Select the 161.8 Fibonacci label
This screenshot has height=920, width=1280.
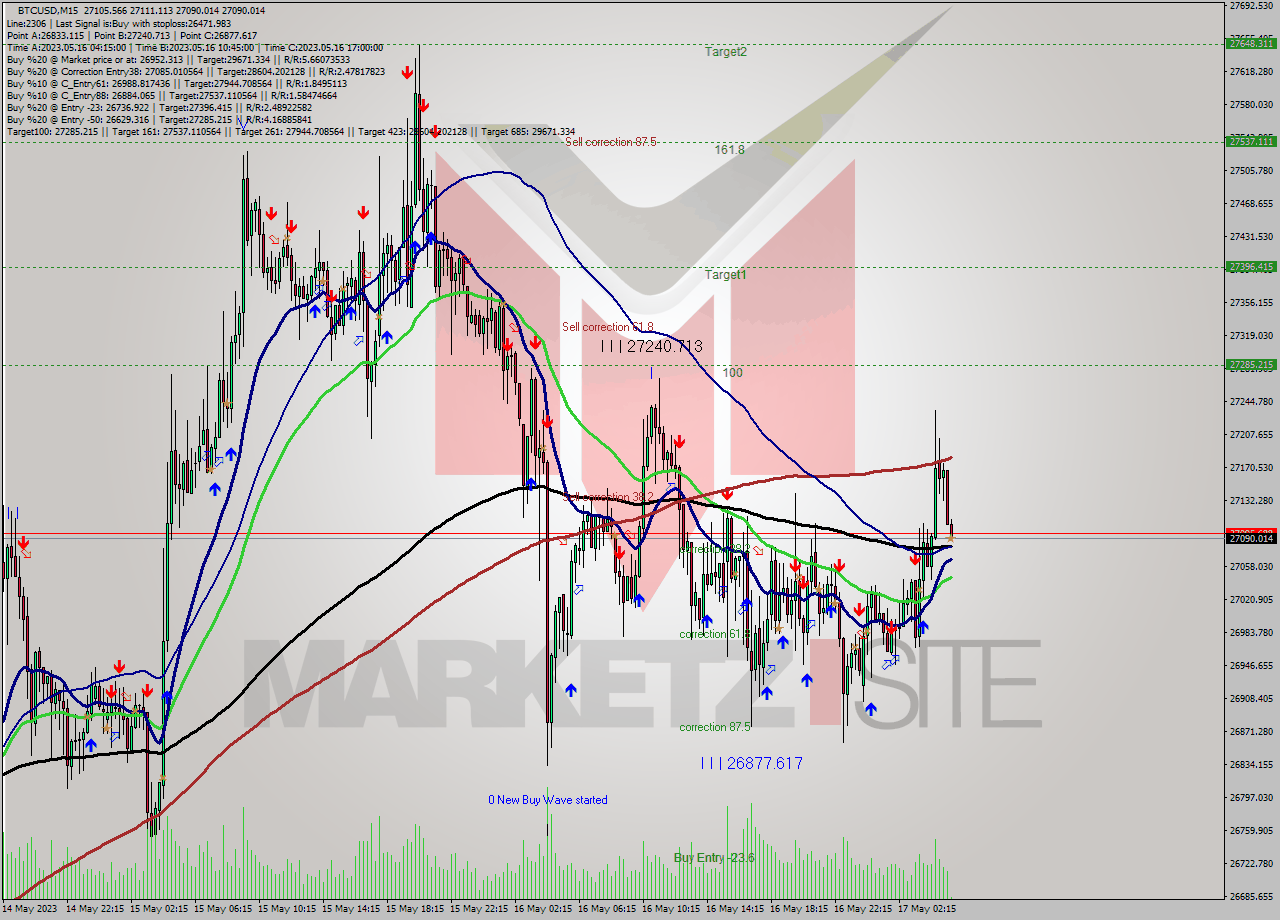pyautogui.click(x=729, y=149)
